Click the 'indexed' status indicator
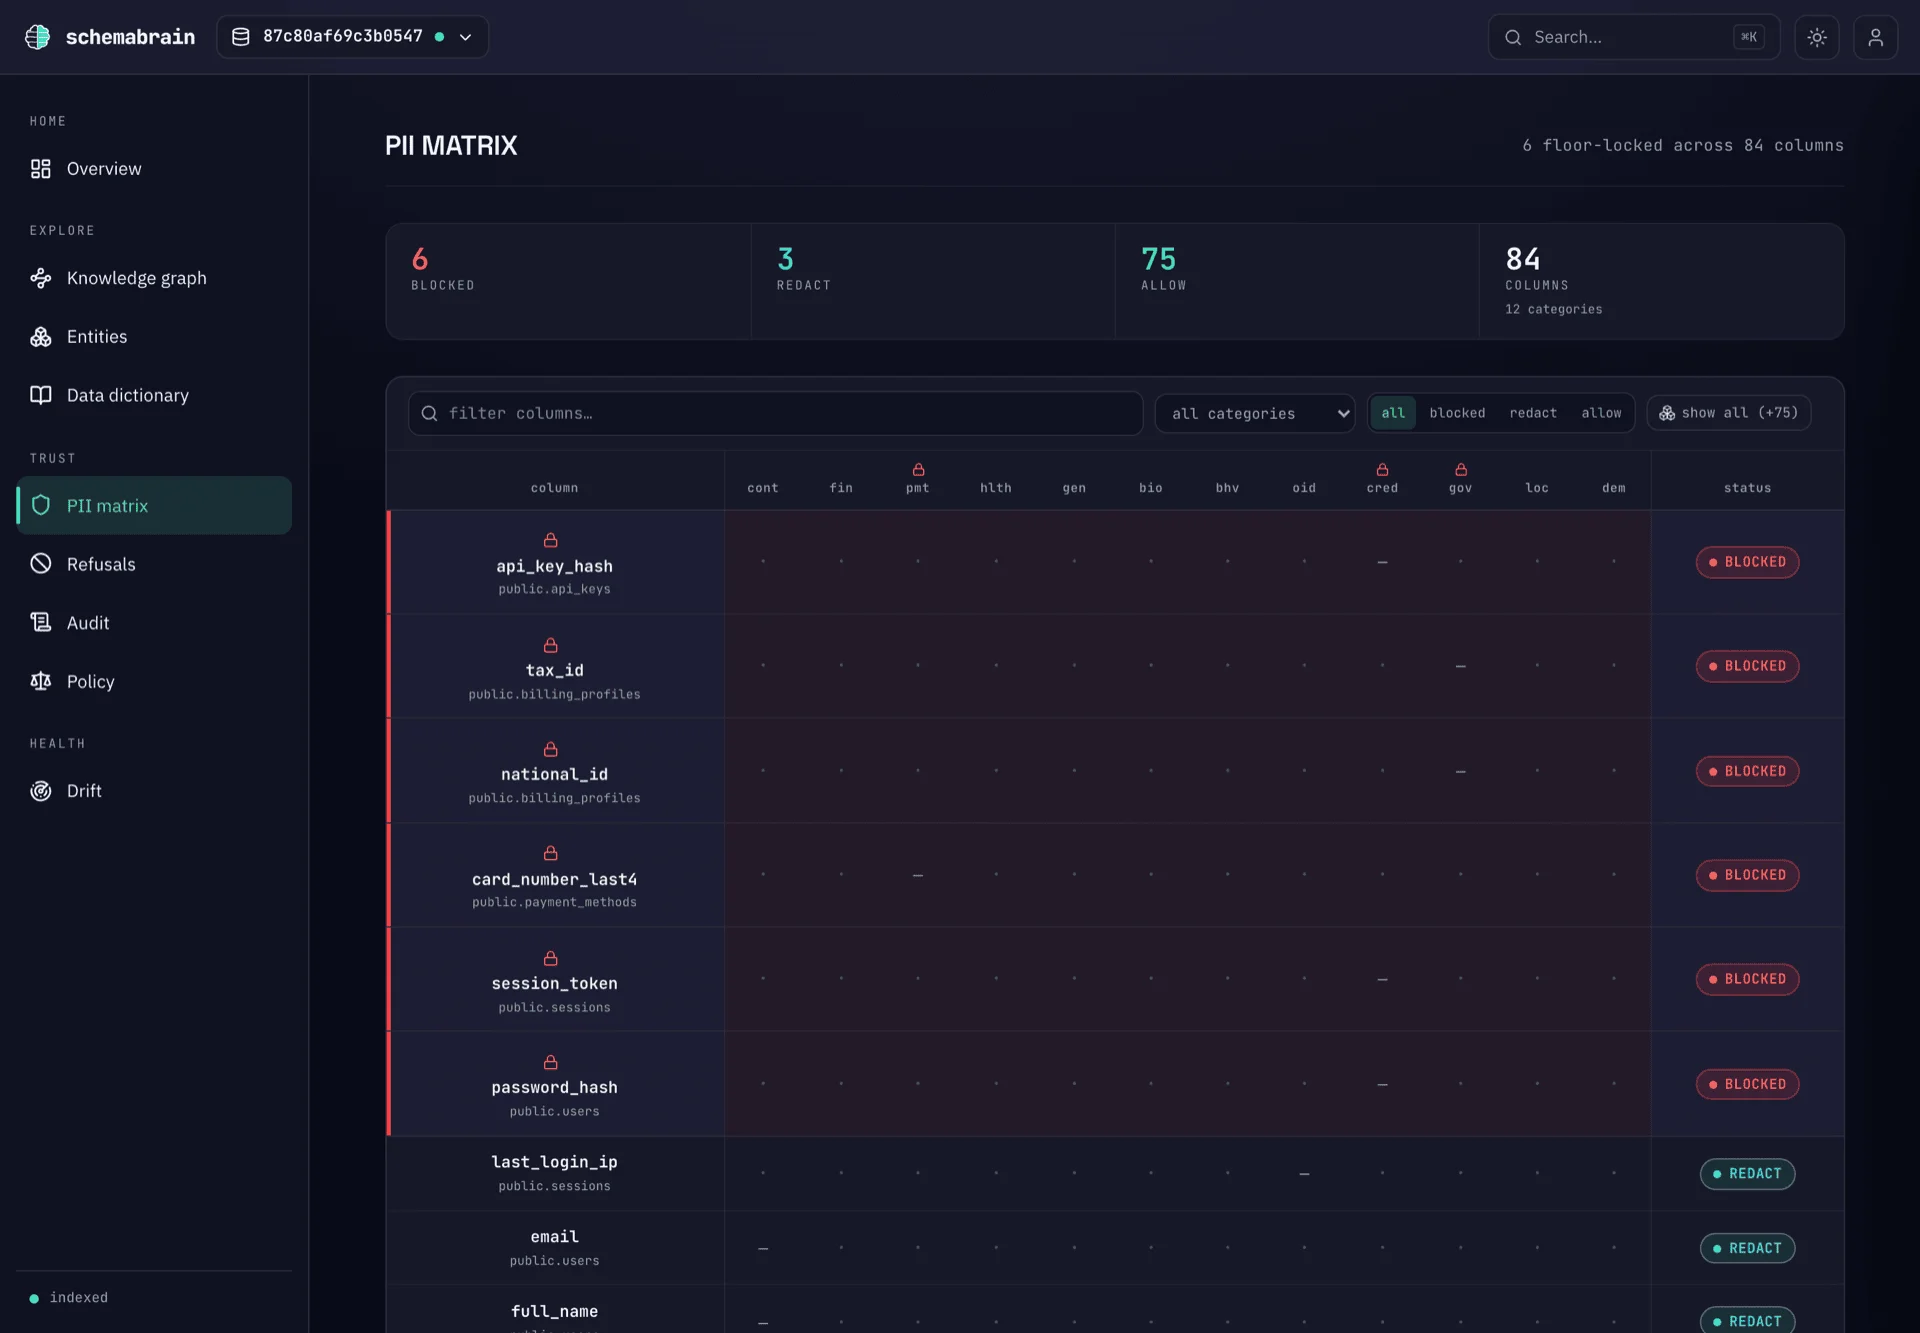This screenshot has width=1920, height=1333. pos(69,1298)
